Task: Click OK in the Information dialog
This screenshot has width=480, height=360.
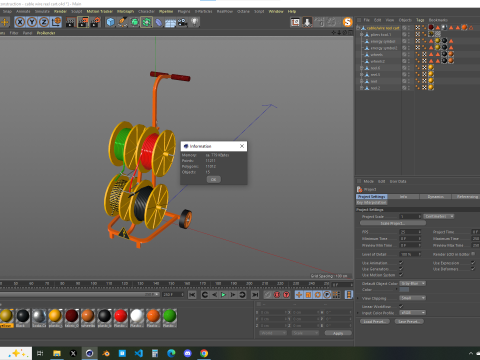Action: click(213, 179)
